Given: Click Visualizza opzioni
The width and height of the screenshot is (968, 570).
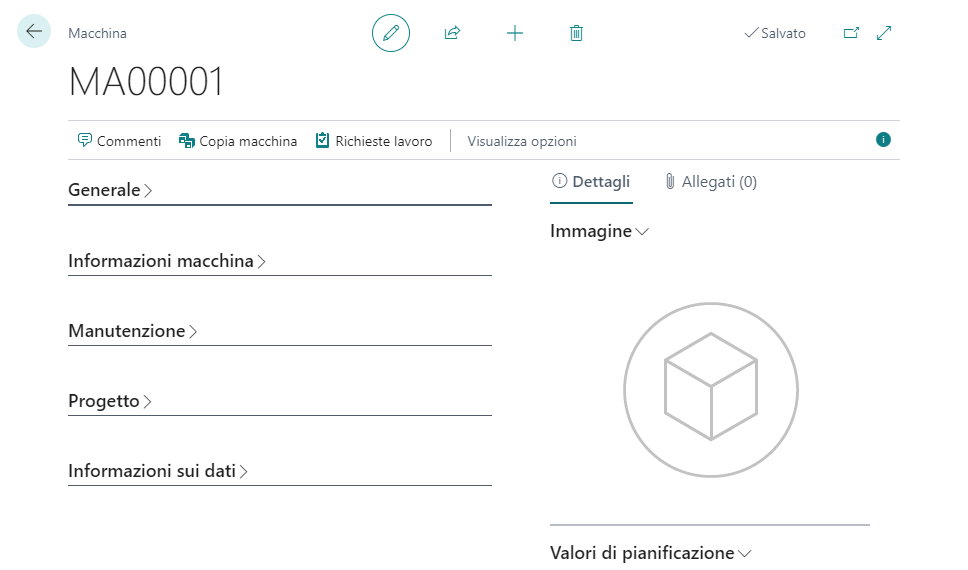Looking at the screenshot, I should (522, 141).
